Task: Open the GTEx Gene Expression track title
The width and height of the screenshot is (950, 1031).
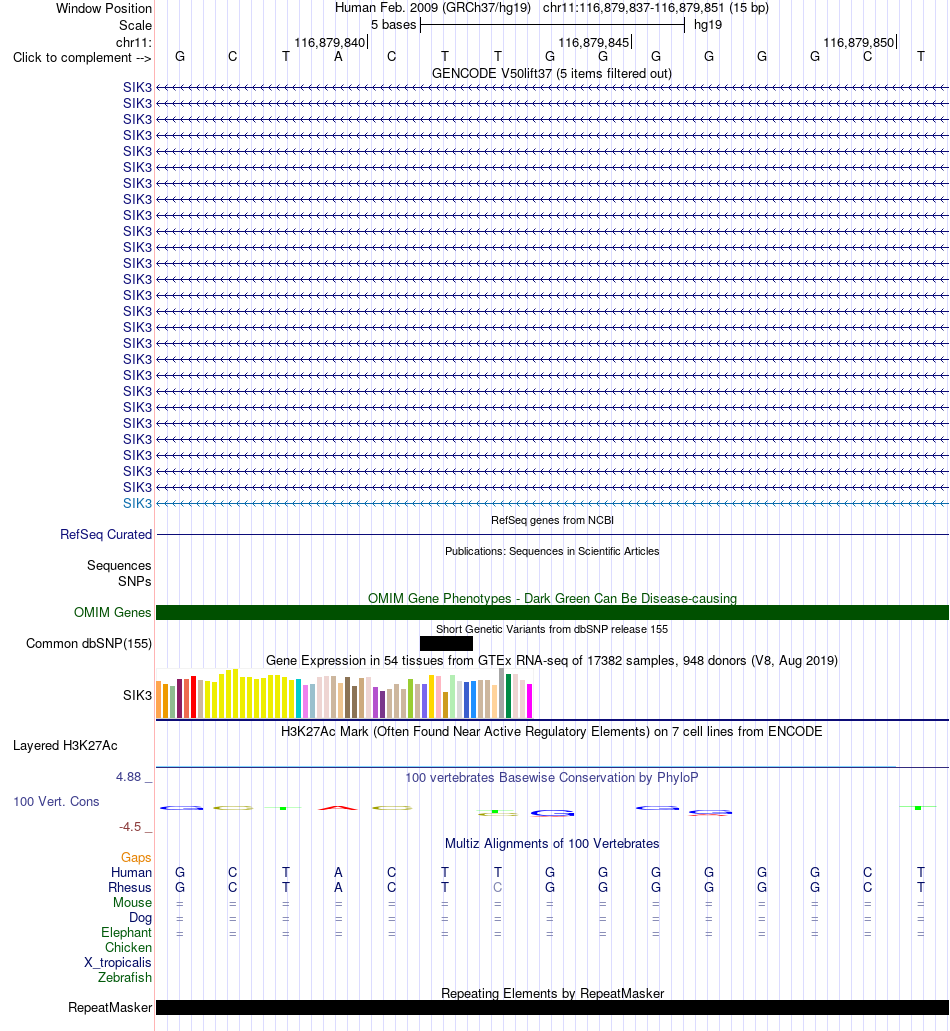Action: [x=552, y=660]
